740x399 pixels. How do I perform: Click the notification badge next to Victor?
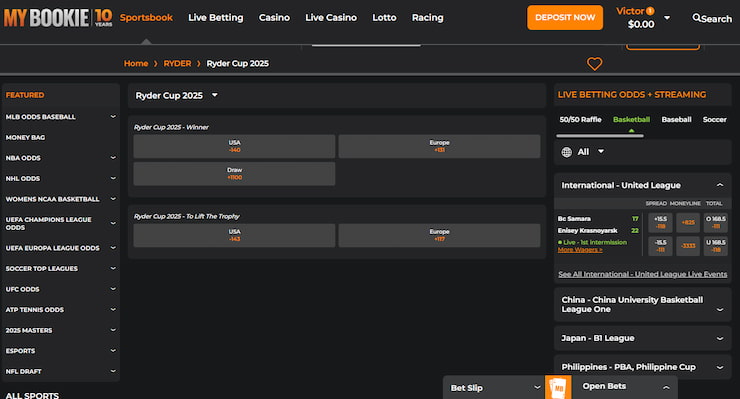(650, 11)
